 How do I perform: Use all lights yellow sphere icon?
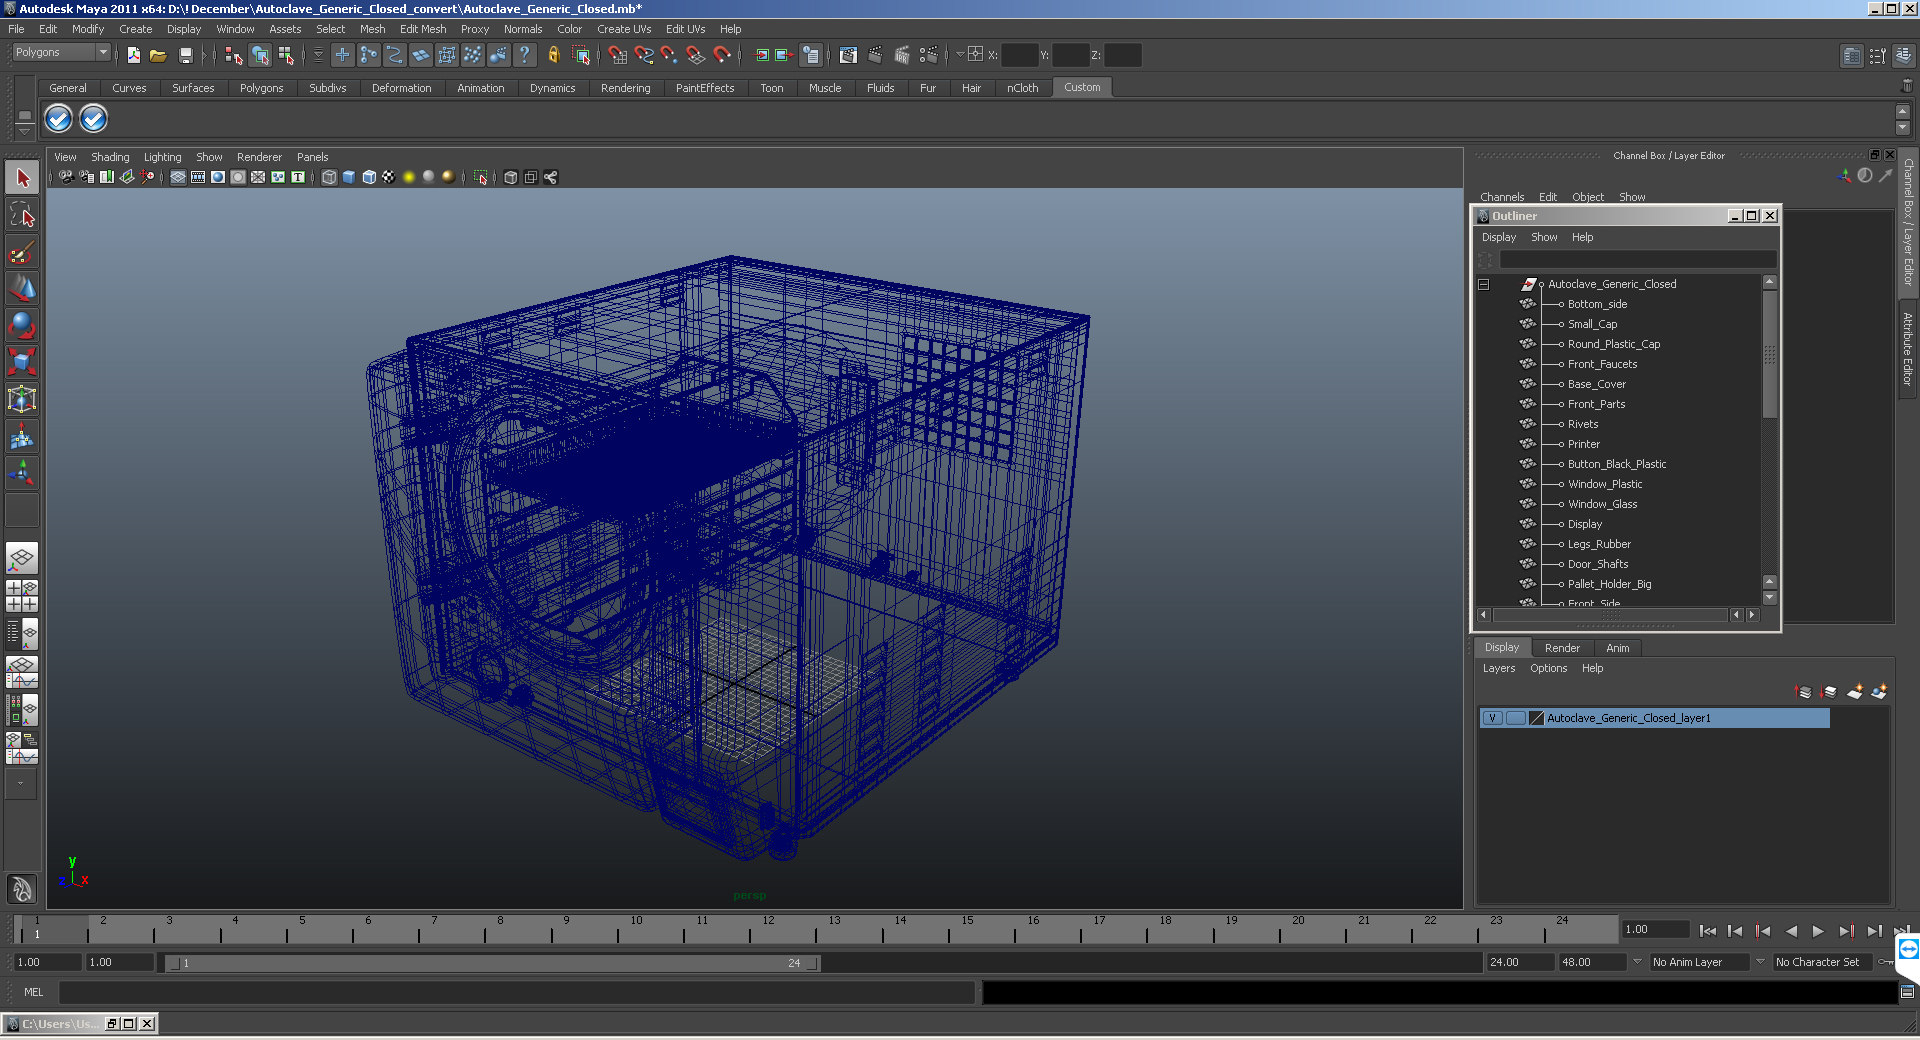click(409, 177)
